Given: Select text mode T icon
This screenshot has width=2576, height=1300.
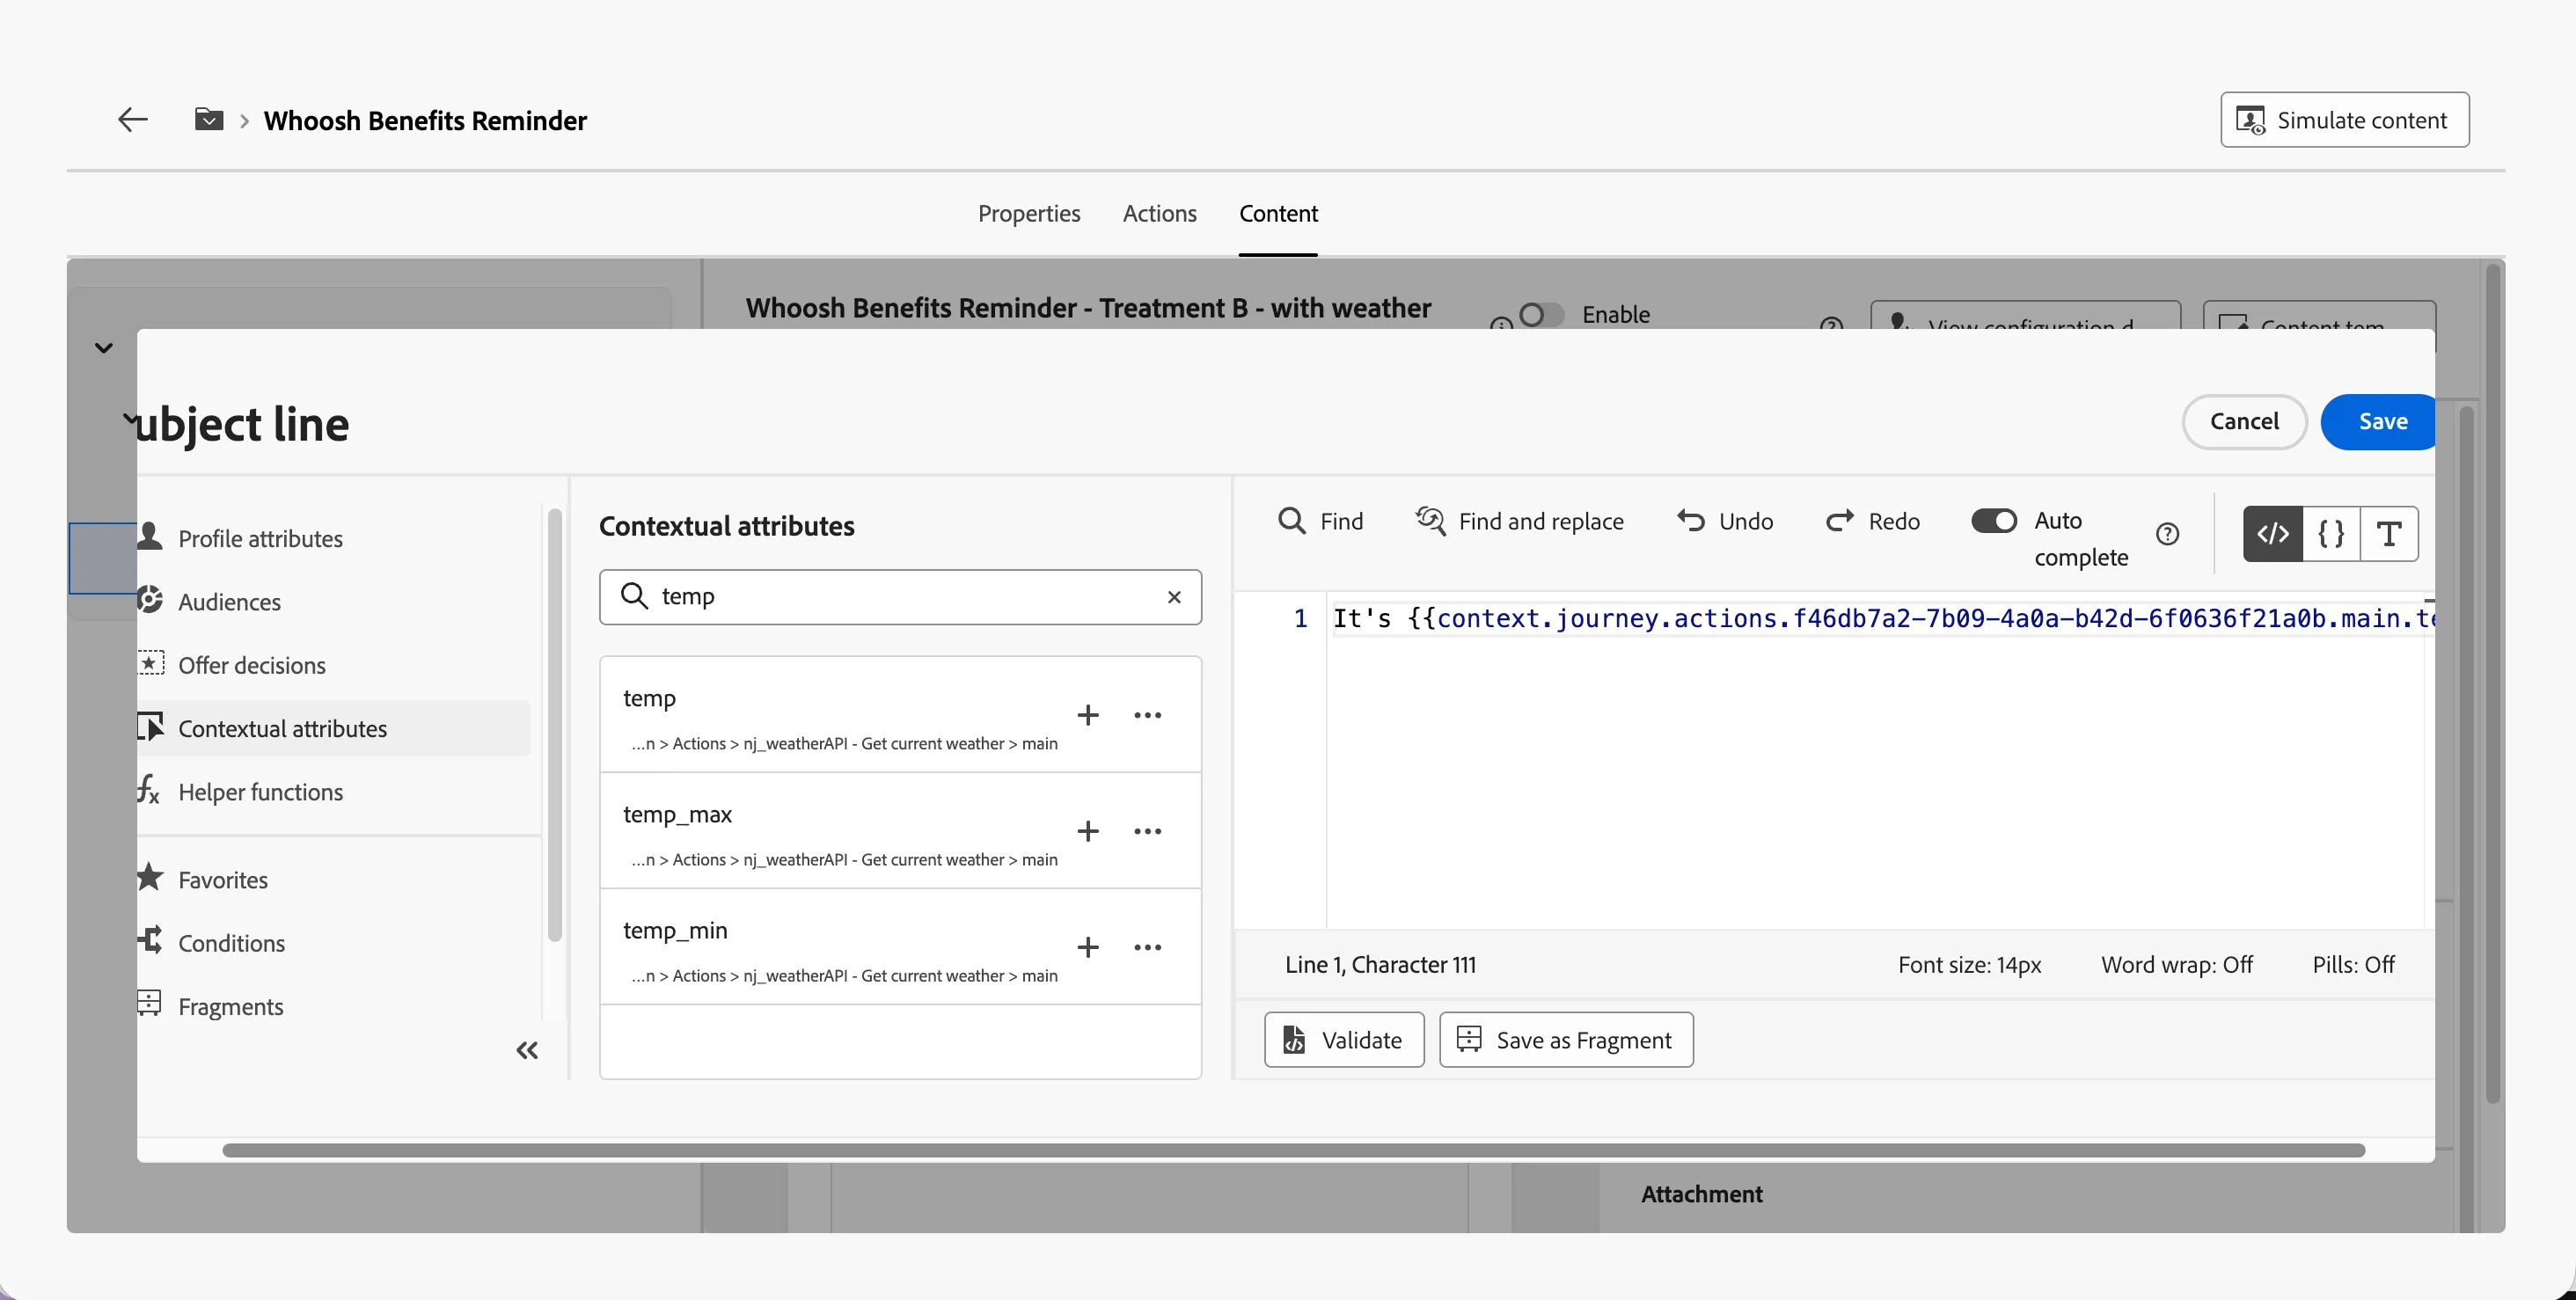Looking at the screenshot, I should click(2389, 534).
